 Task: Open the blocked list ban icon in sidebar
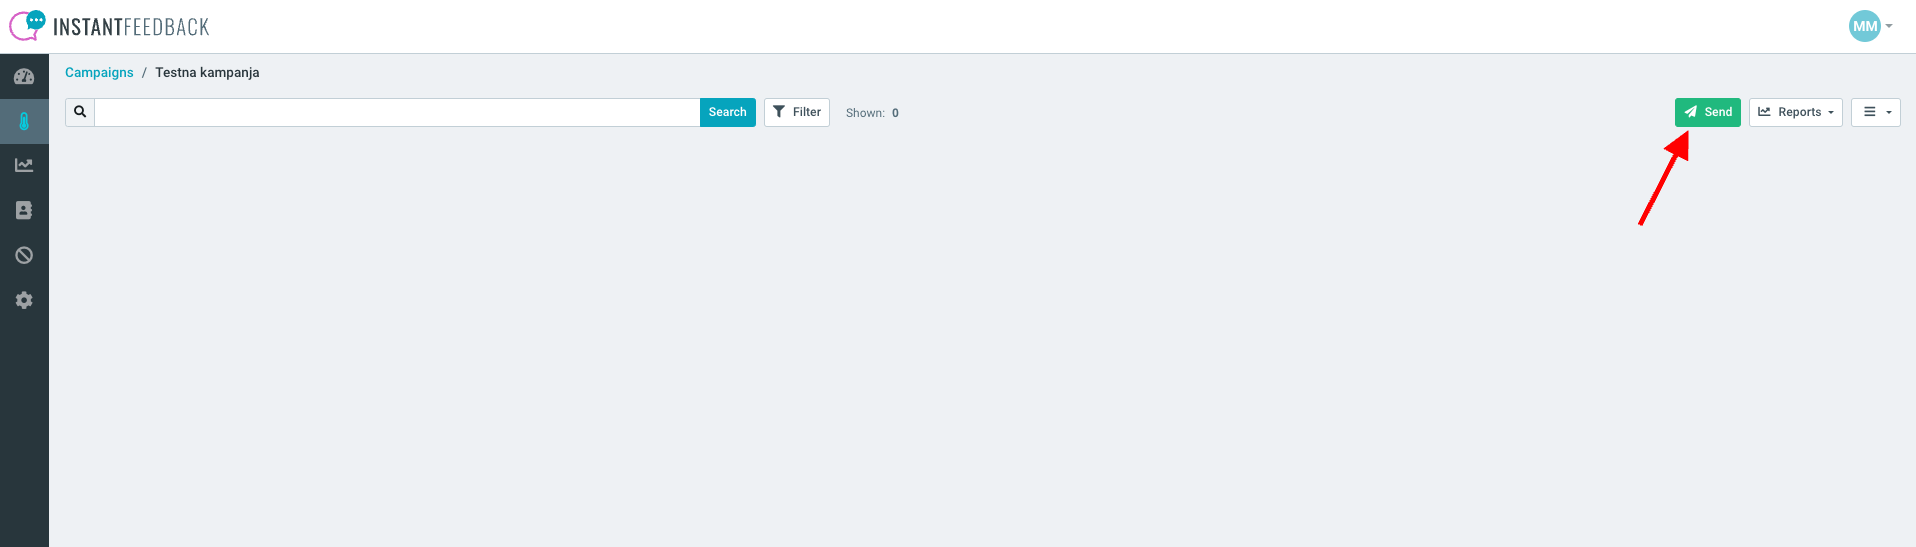point(24,255)
